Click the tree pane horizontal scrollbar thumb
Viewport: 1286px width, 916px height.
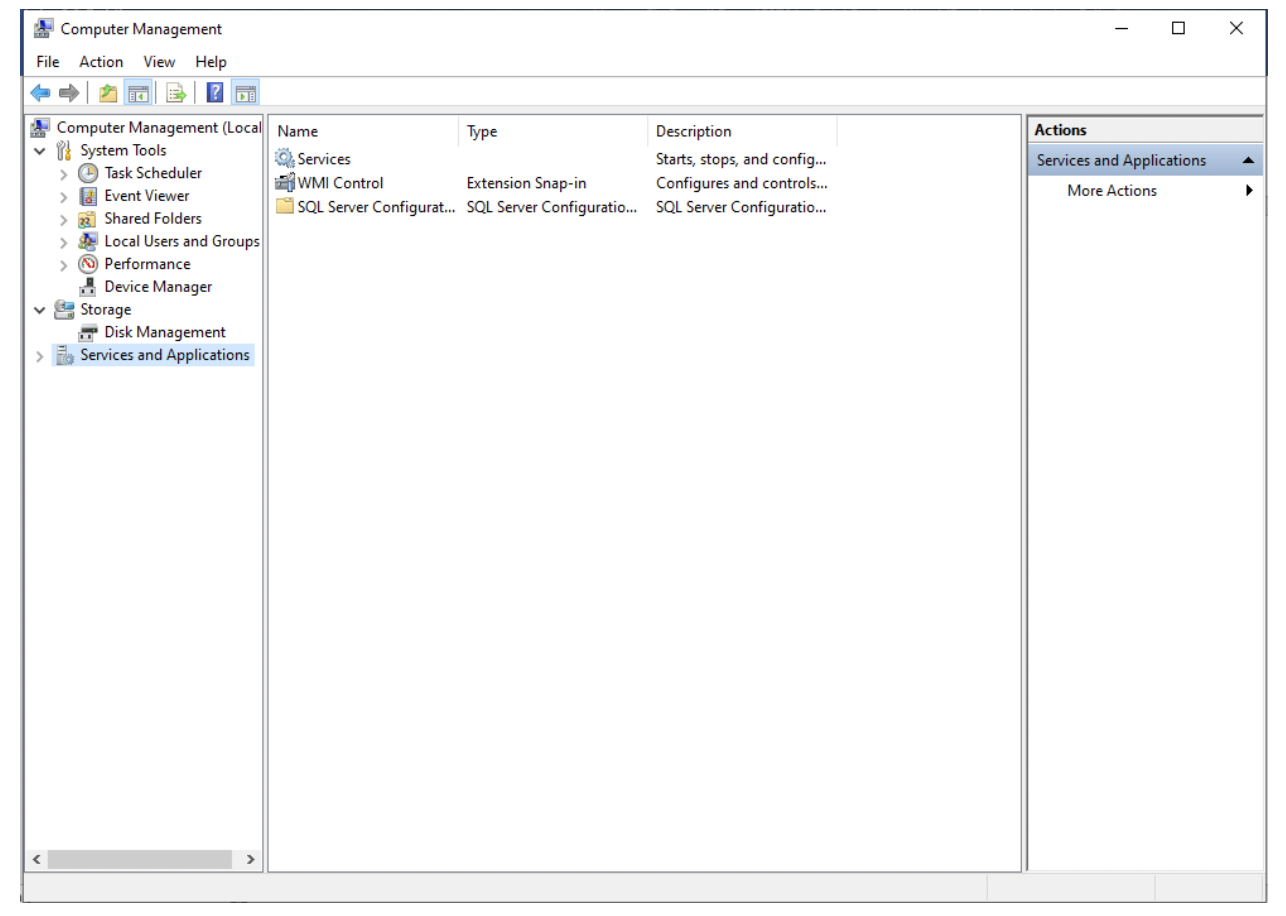[140, 859]
